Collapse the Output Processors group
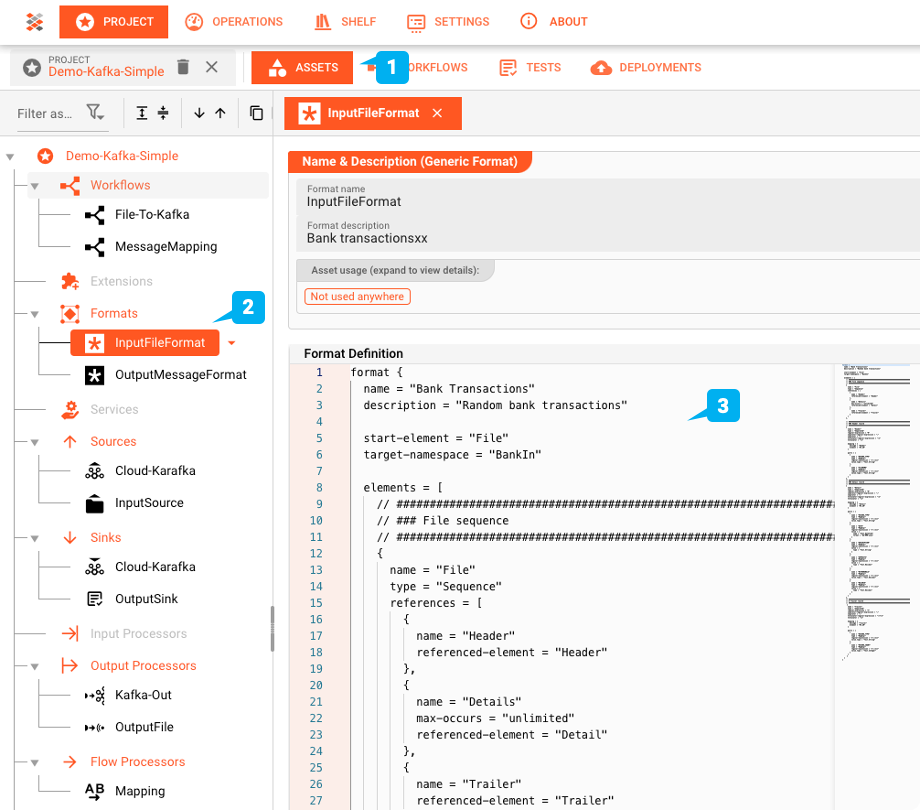920x810 pixels. point(35,666)
